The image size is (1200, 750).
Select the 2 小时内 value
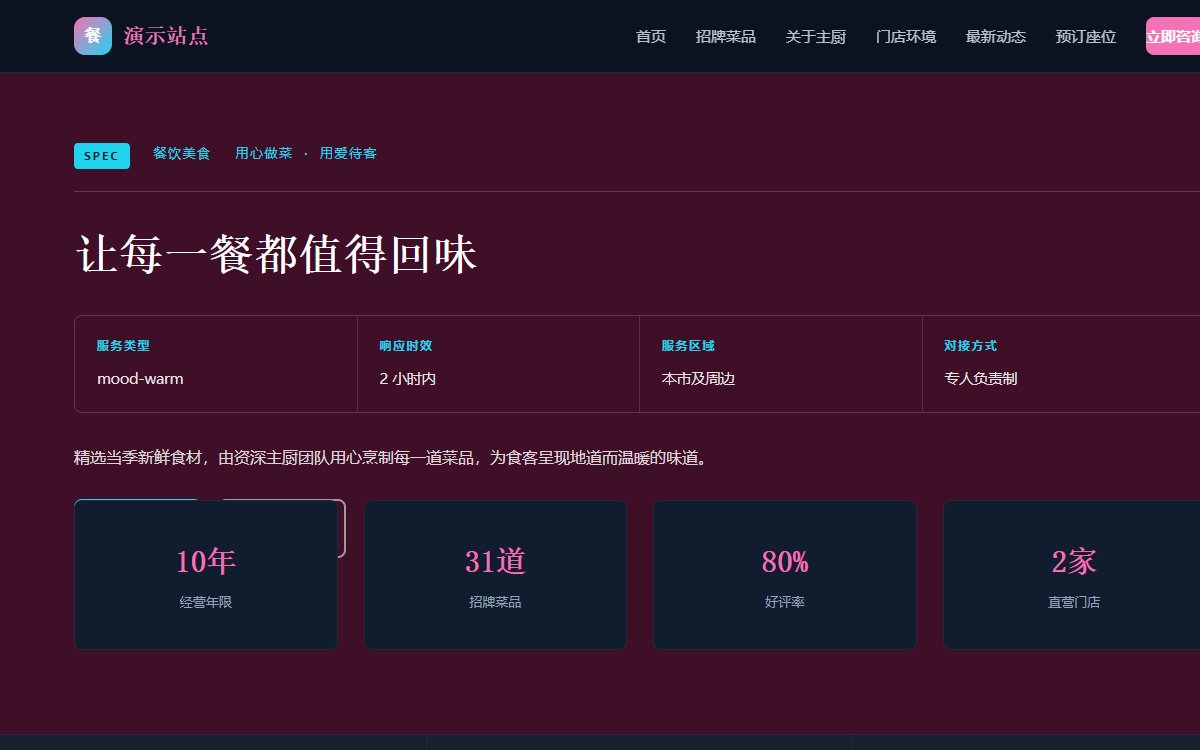click(x=408, y=379)
